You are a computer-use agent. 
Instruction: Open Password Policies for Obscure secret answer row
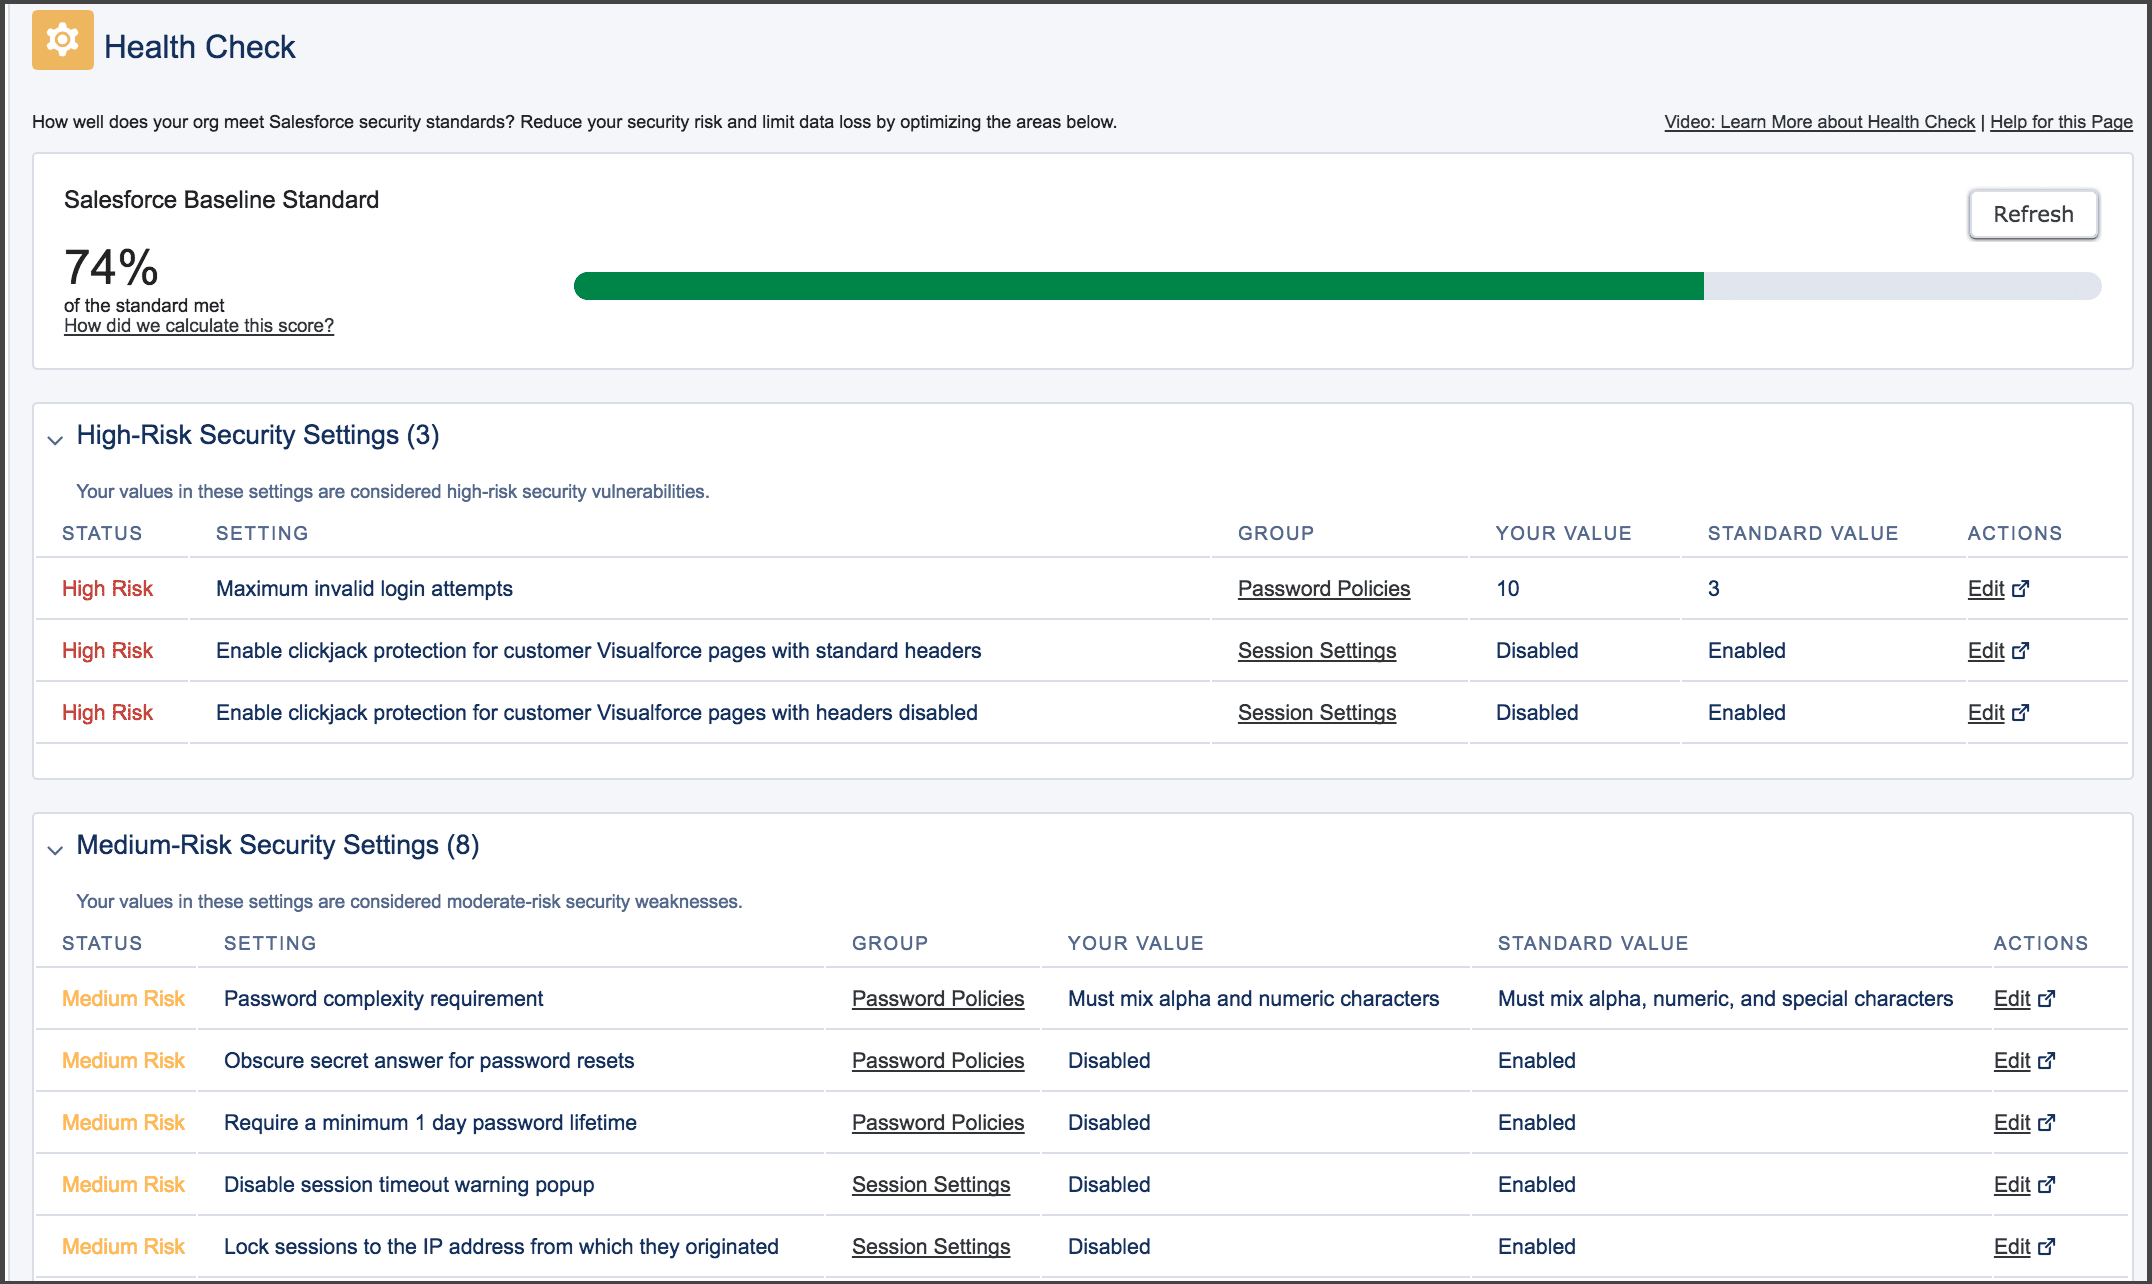point(938,1061)
